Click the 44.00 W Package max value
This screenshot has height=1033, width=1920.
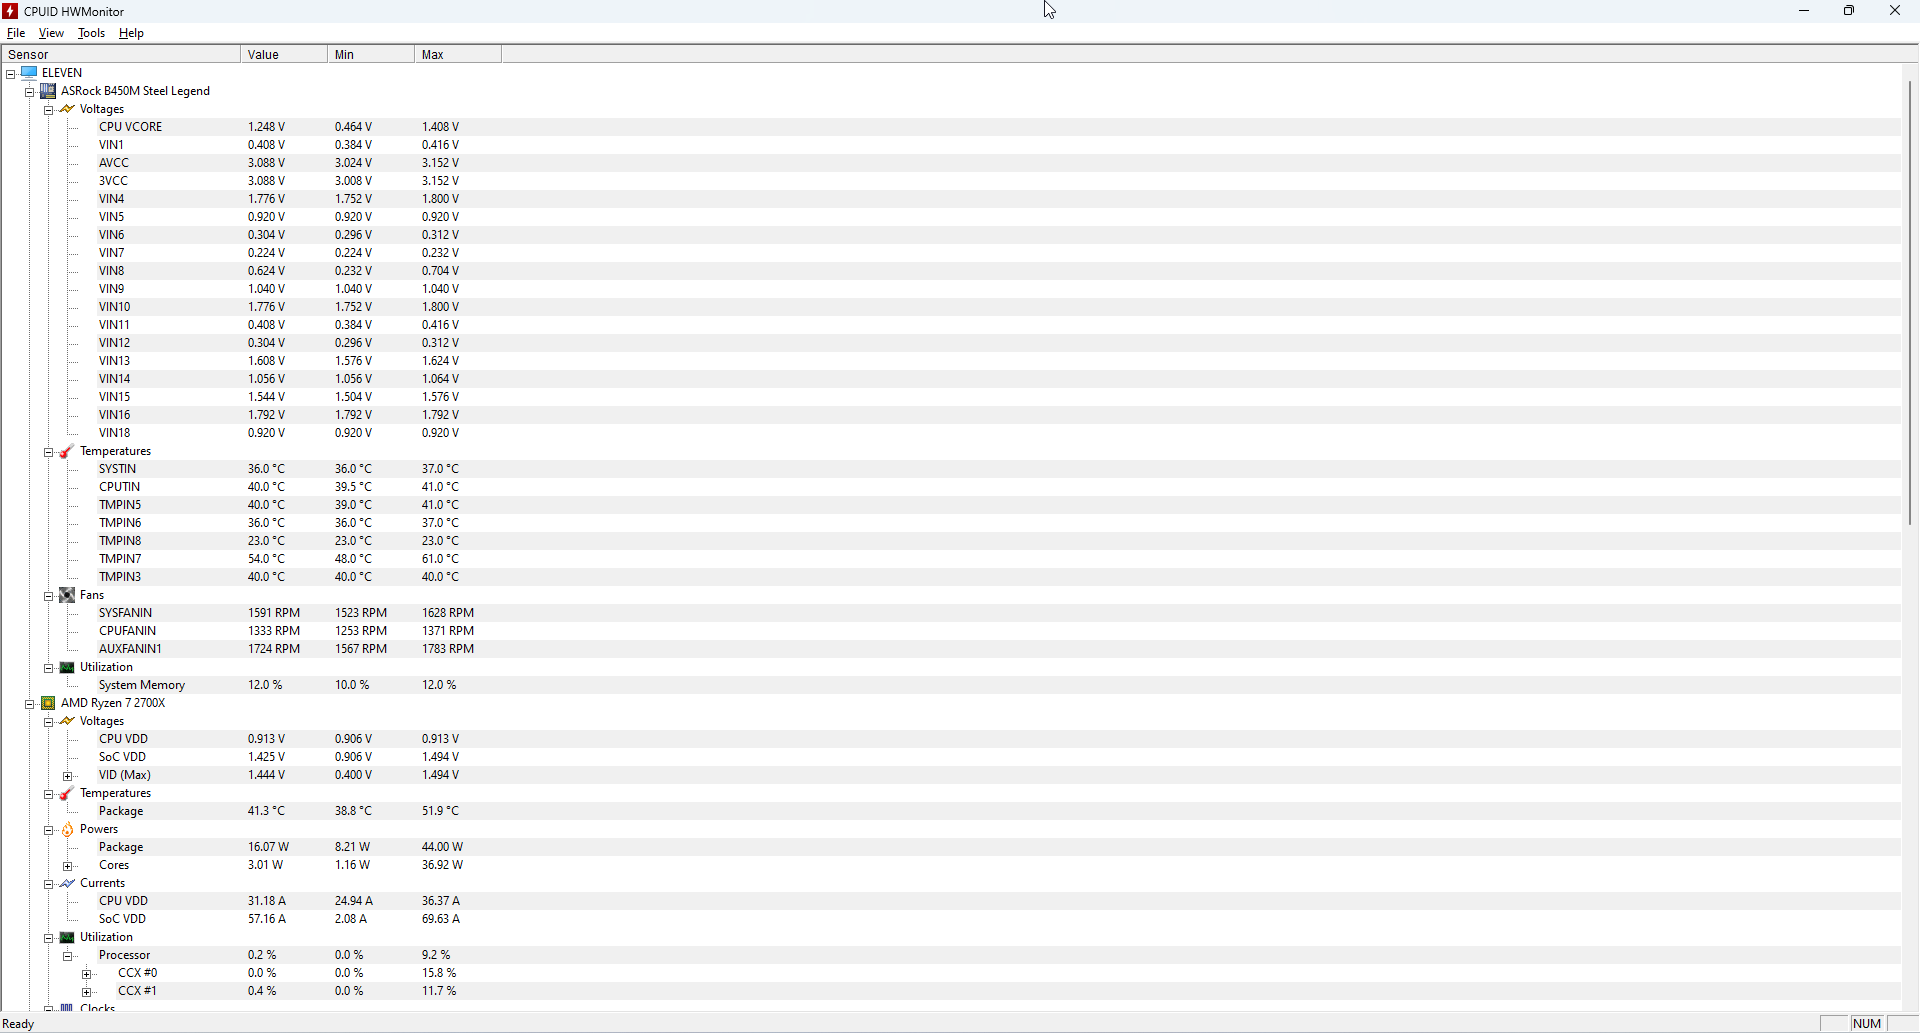click(442, 847)
